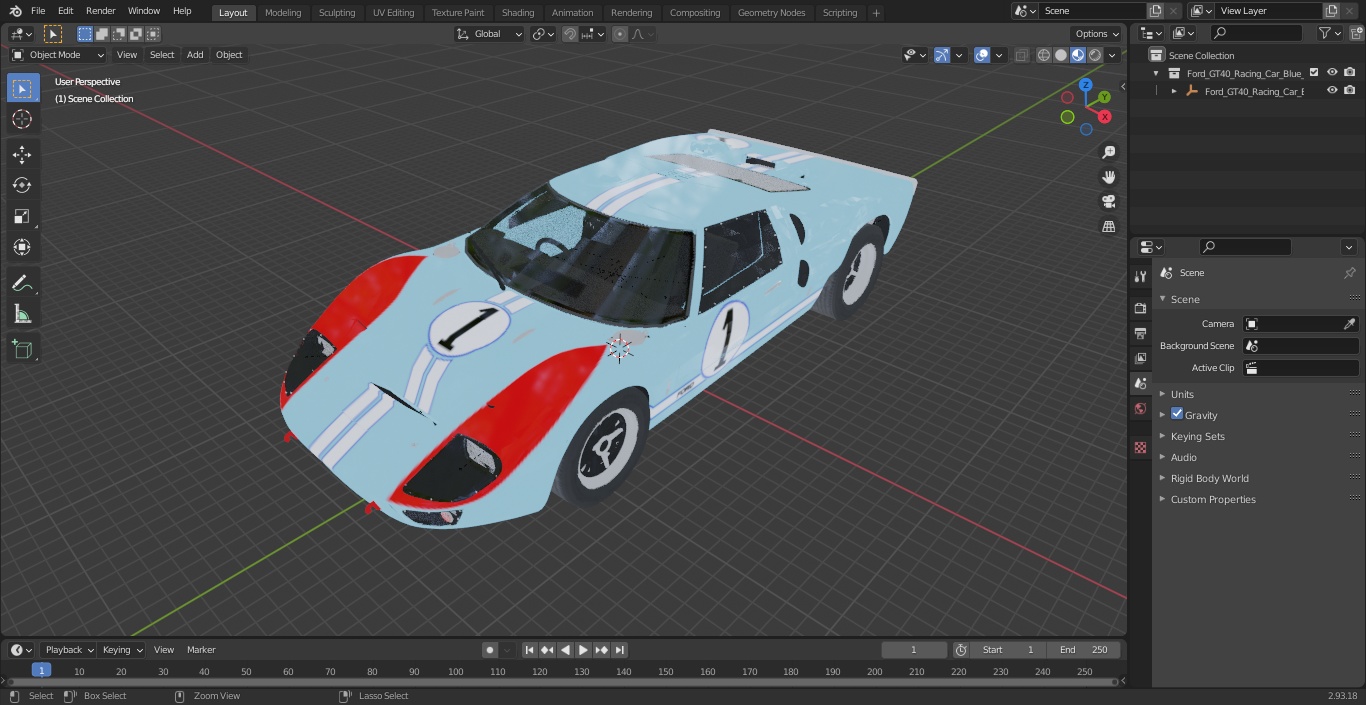Open the Output properties tab
The image size is (1366, 705).
[x=1140, y=333]
